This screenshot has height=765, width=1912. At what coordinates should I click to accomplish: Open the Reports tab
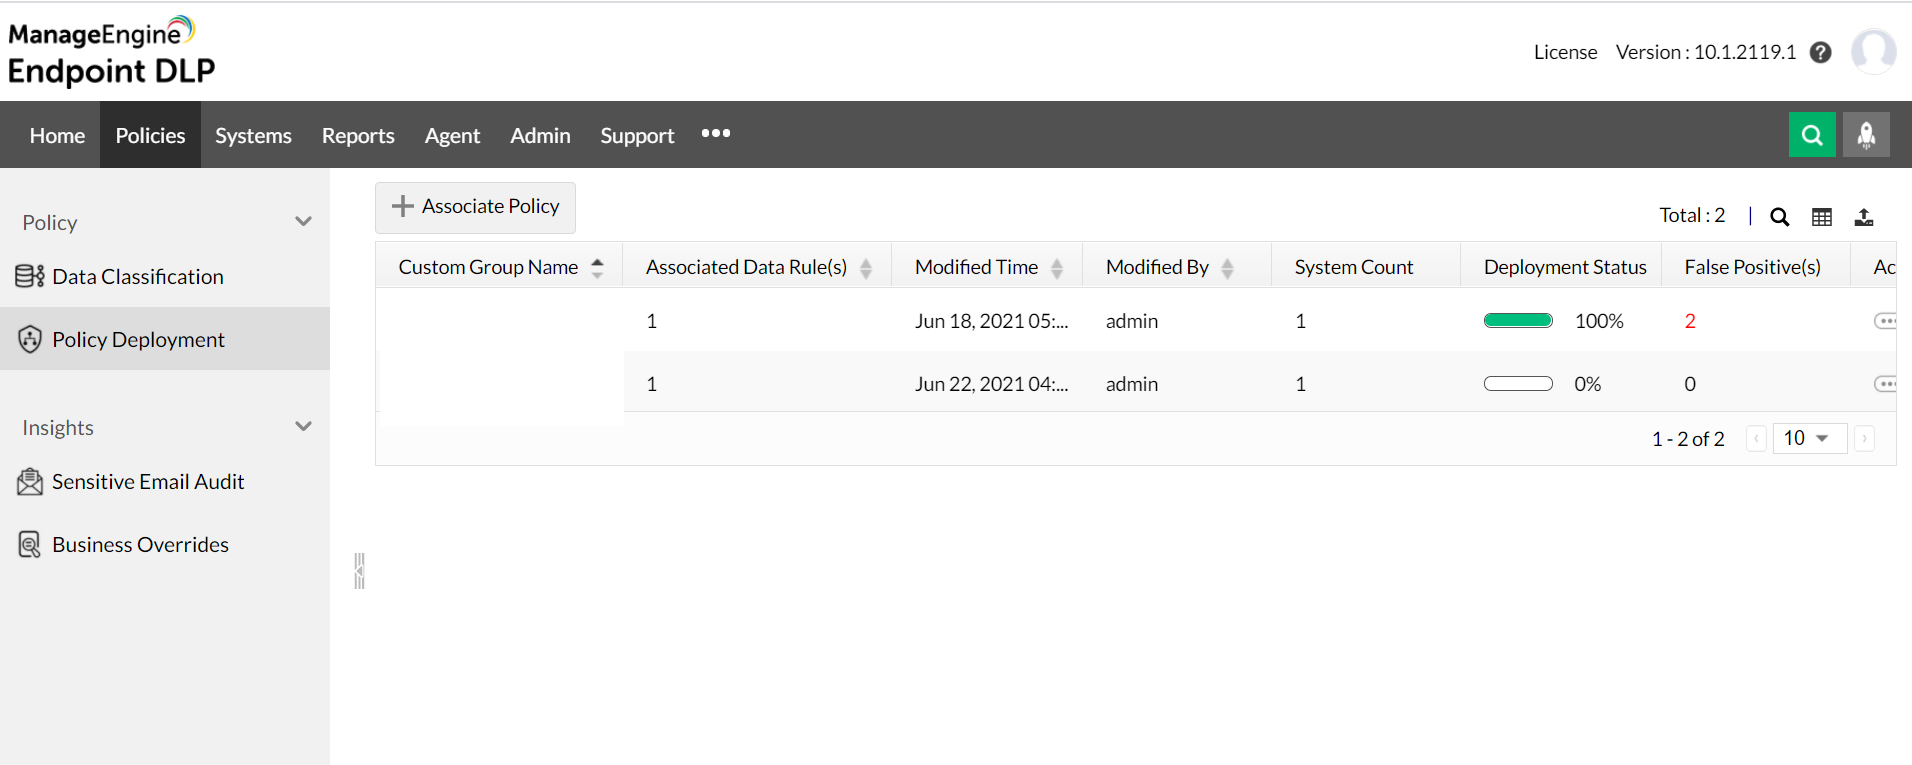(x=358, y=135)
